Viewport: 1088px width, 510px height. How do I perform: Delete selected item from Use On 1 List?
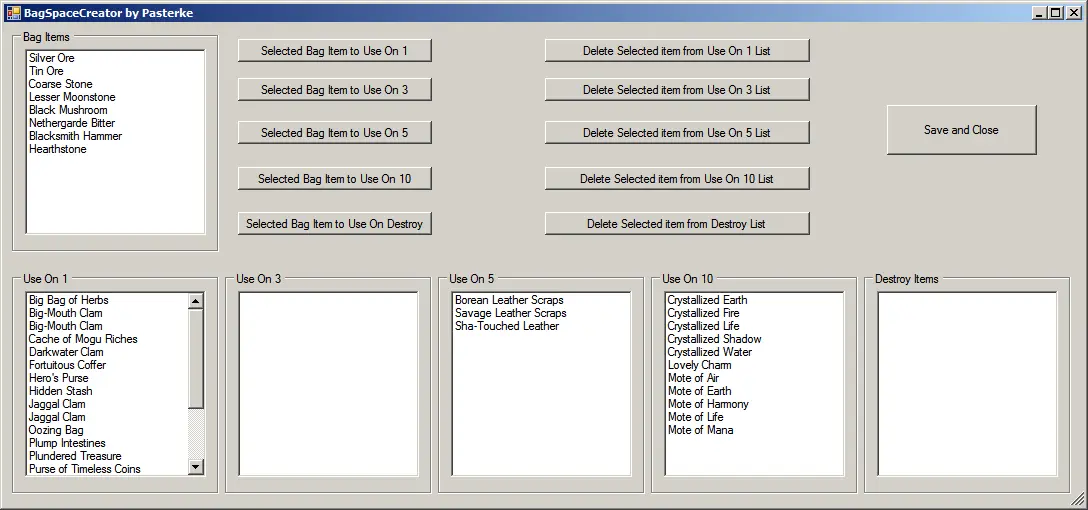[677, 51]
